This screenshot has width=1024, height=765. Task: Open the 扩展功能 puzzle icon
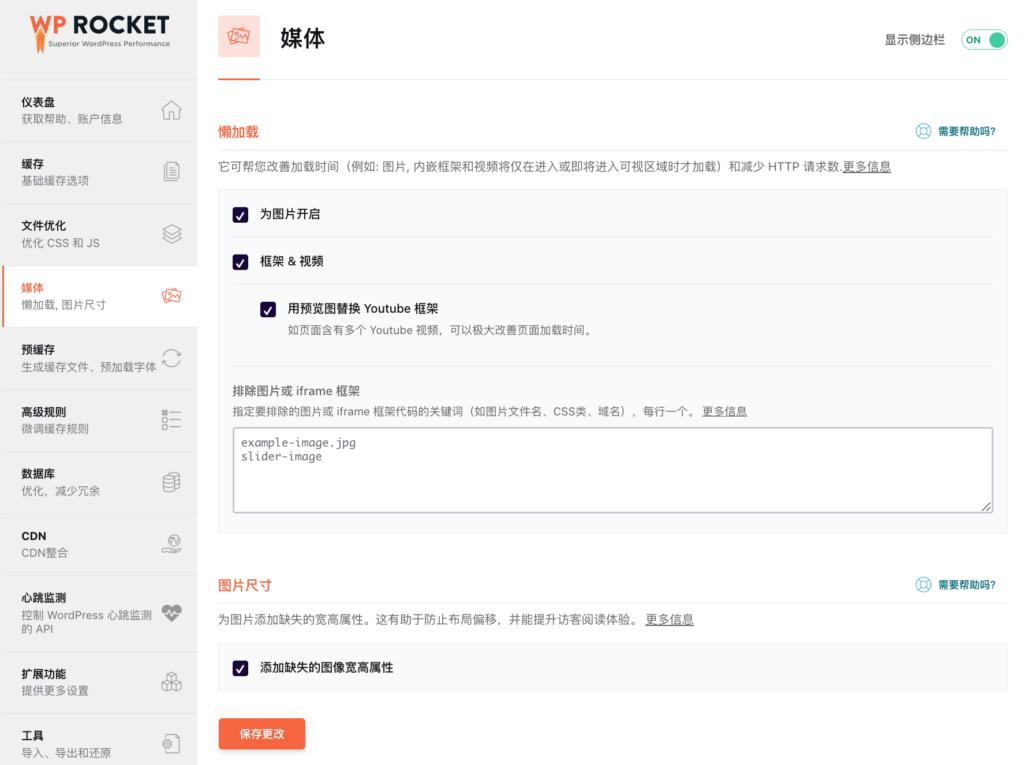pos(172,681)
